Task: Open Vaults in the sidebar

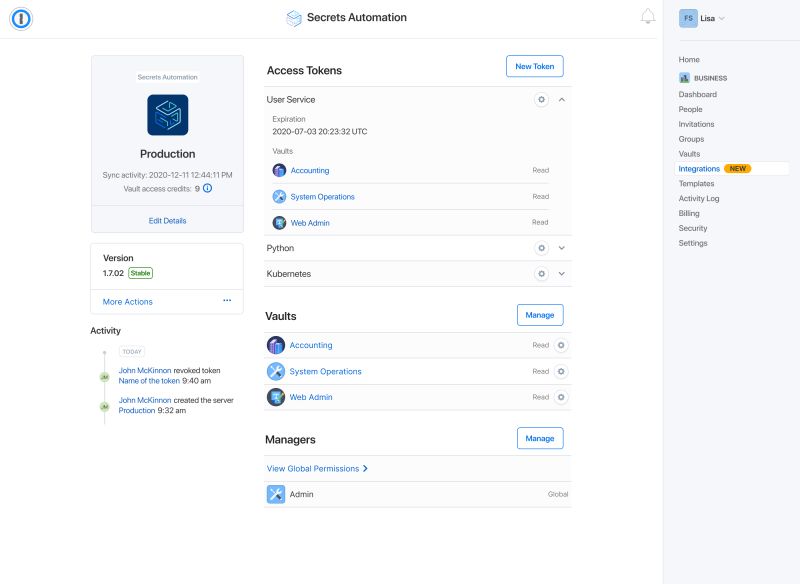Action: [x=689, y=154]
